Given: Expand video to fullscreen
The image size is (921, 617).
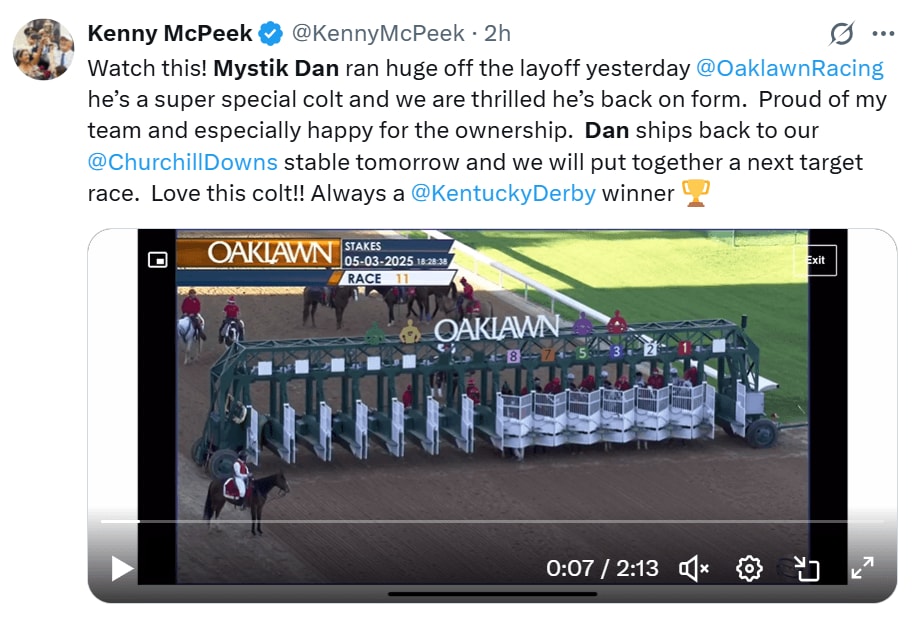Looking at the screenshot, I should pyautogui.click(x=862, y=569).
